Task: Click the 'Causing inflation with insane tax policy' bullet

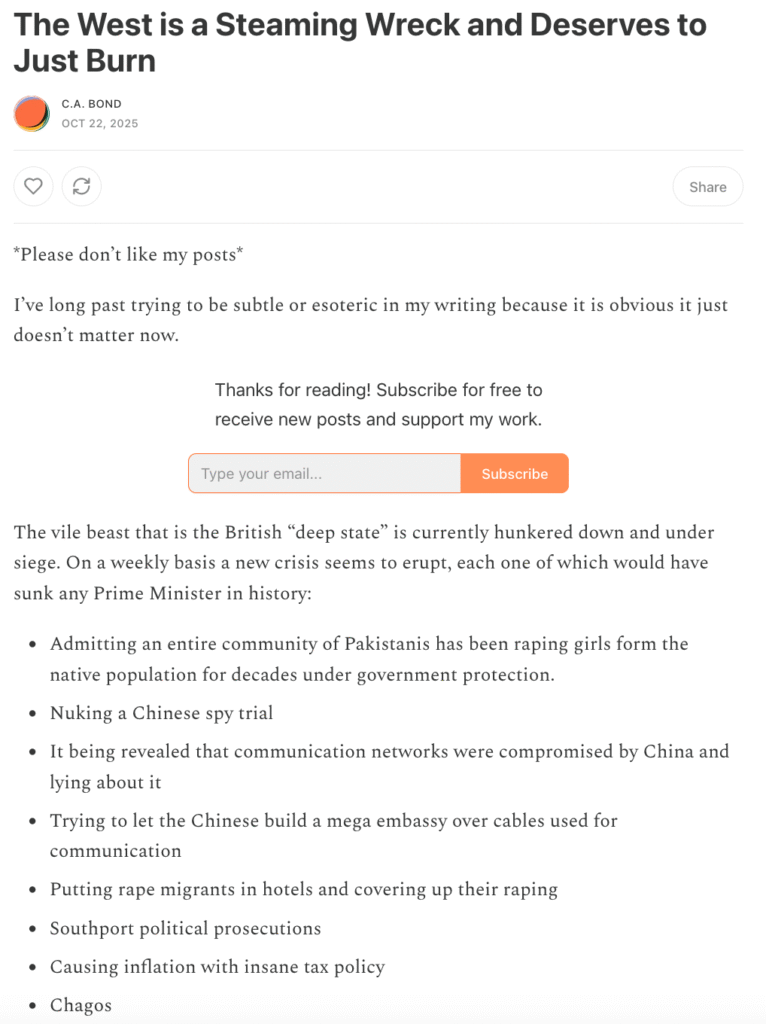Action: 217,967
